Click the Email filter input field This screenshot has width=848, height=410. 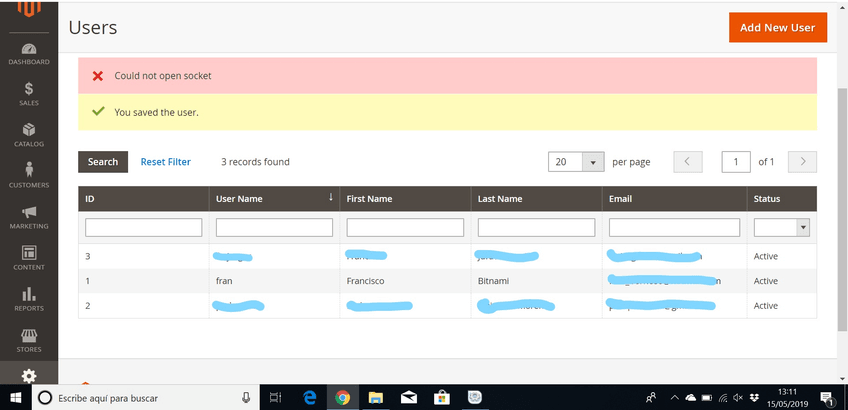(674, 228)
